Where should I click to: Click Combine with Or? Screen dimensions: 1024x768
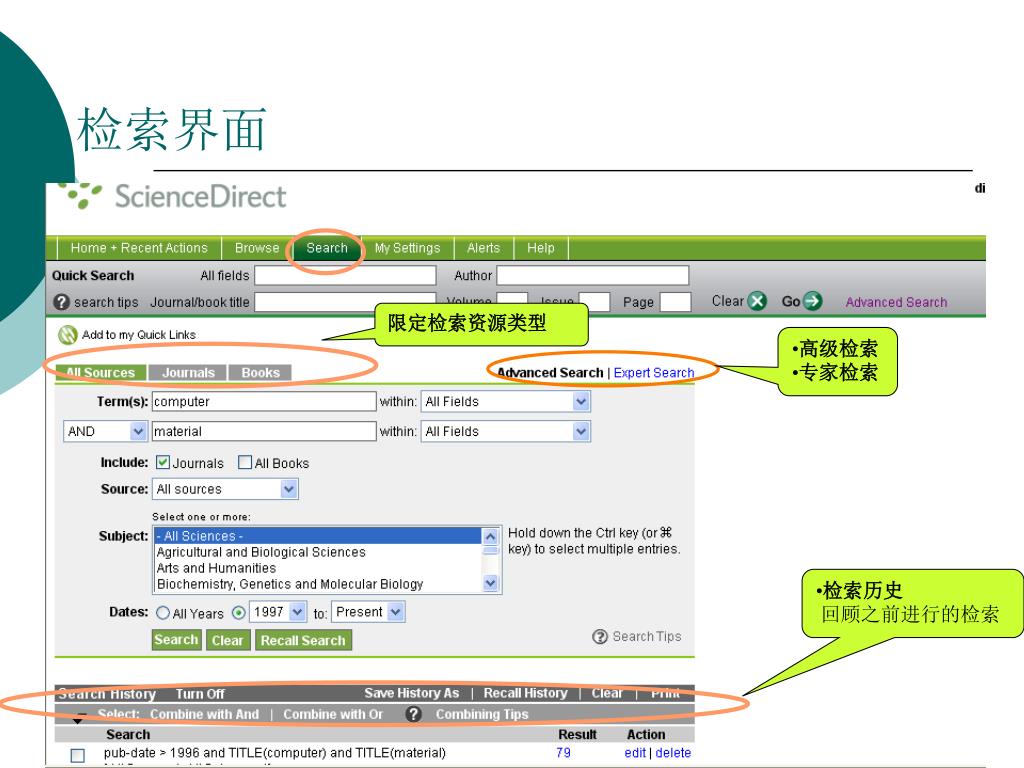[333, 714]
